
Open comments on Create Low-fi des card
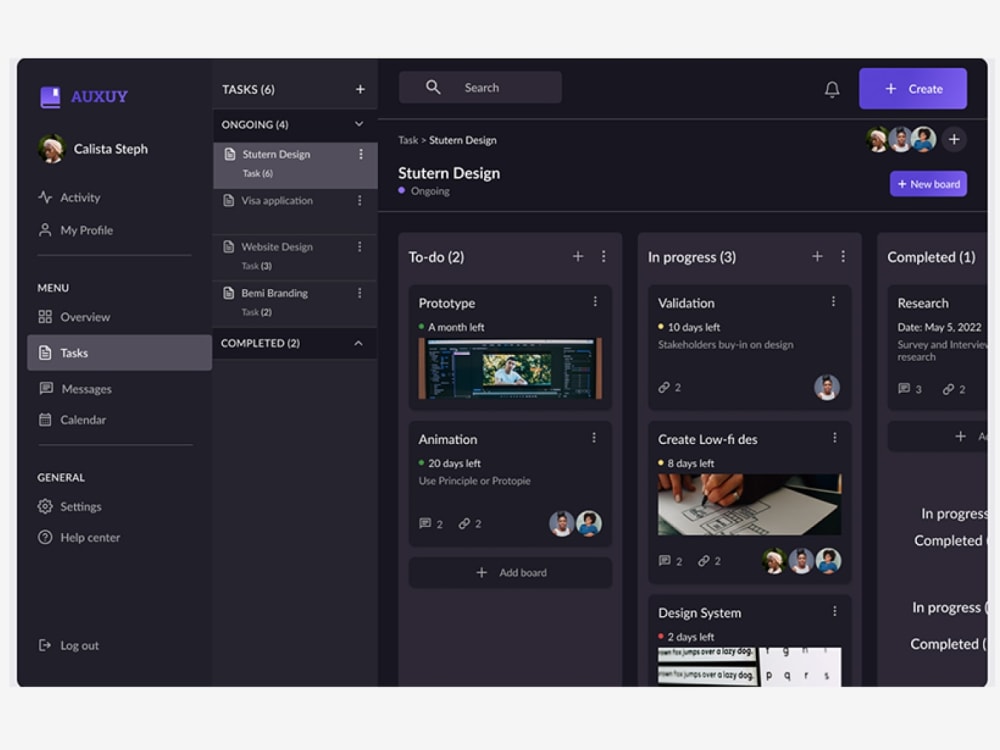(x=670, y=561)
